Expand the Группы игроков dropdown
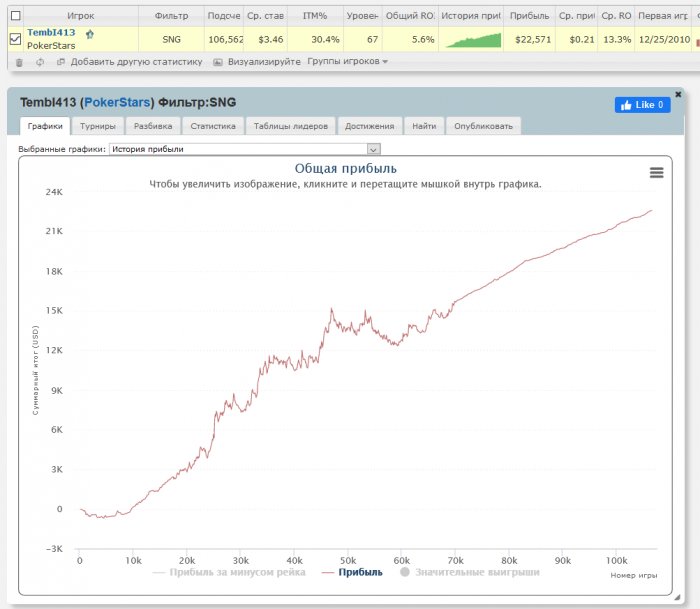 click(x=347, y=61)
